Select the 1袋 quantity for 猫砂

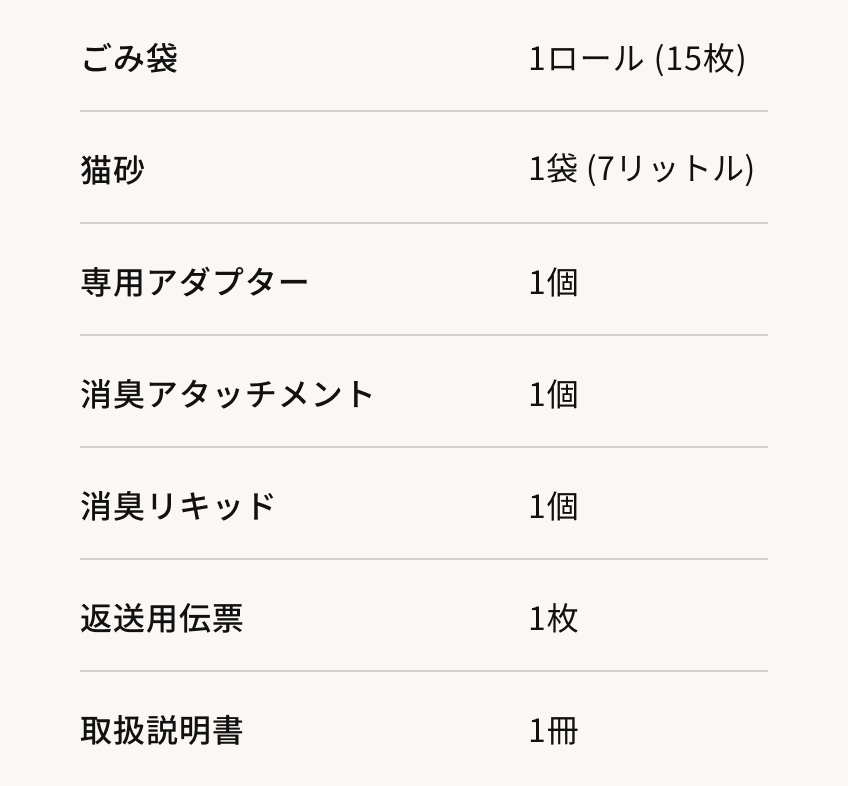553,171
